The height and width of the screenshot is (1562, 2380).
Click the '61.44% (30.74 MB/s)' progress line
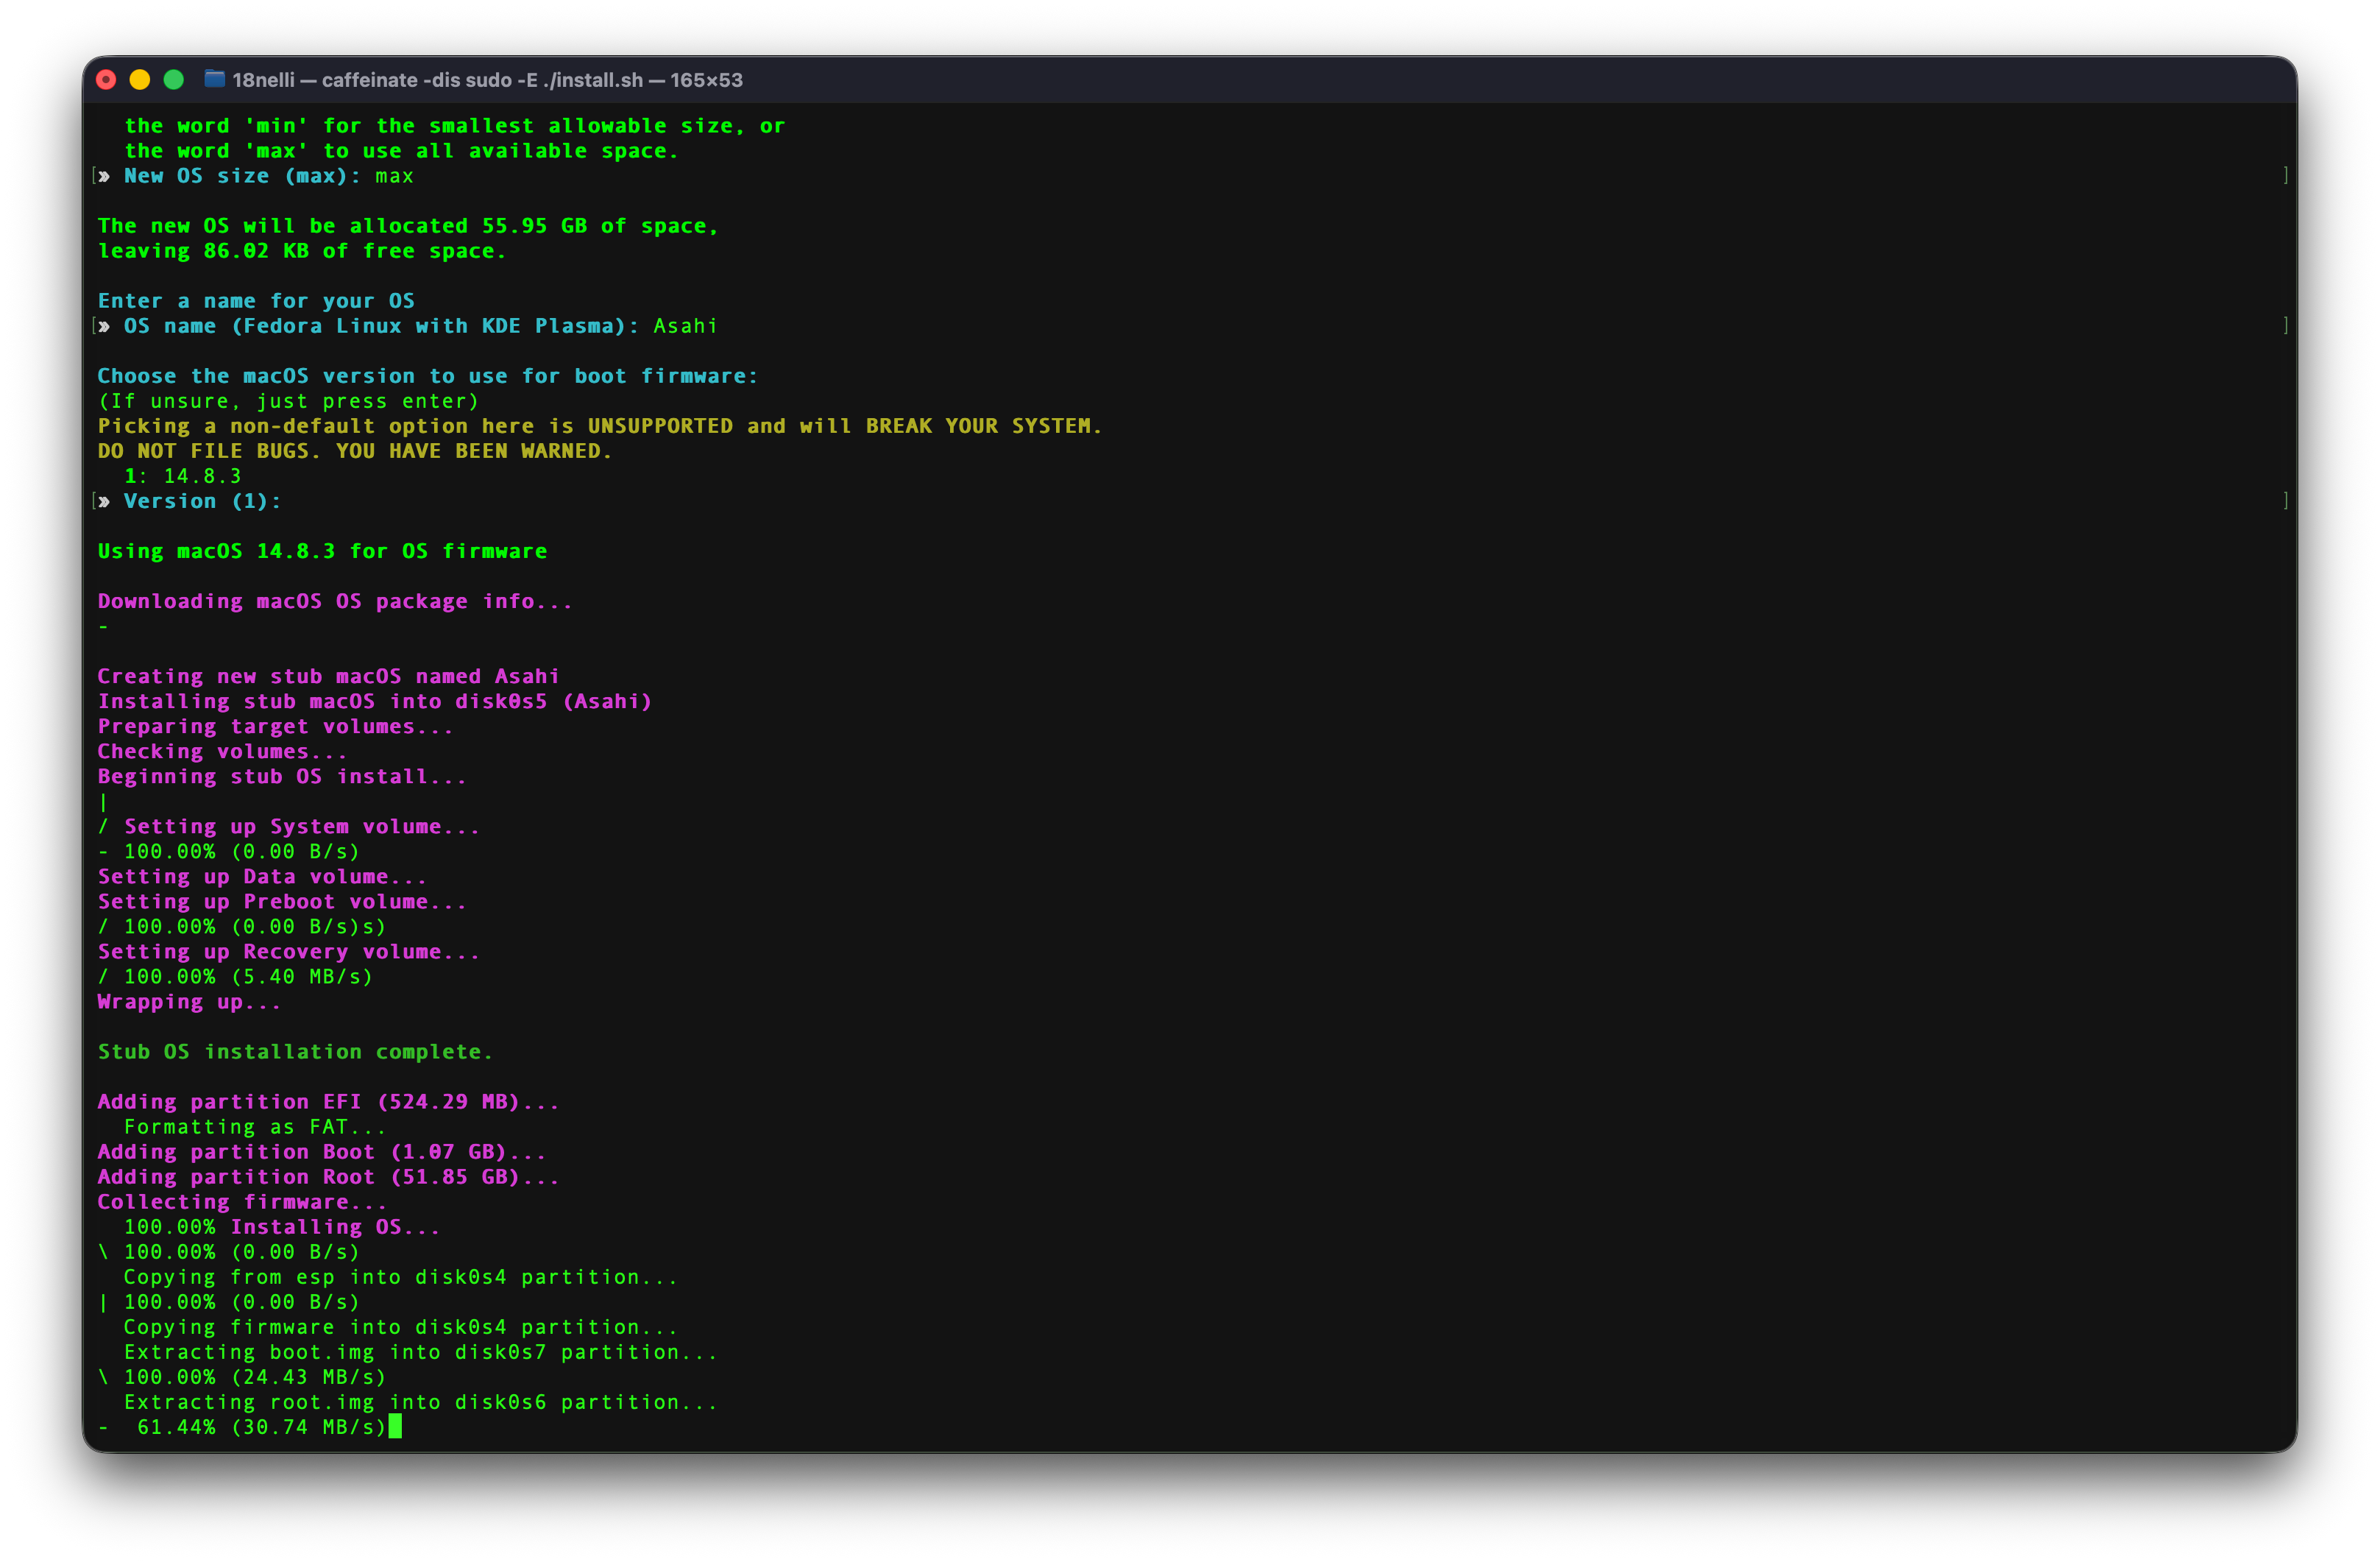point(243,1426)
